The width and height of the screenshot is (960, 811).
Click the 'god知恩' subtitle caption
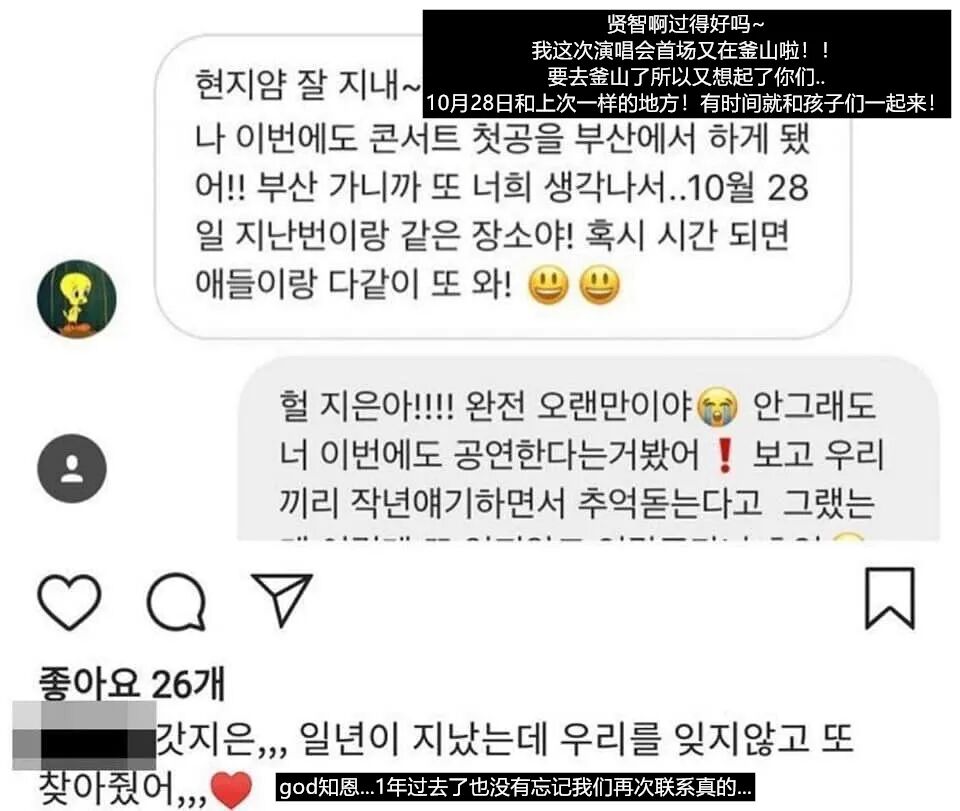[515, 787]
